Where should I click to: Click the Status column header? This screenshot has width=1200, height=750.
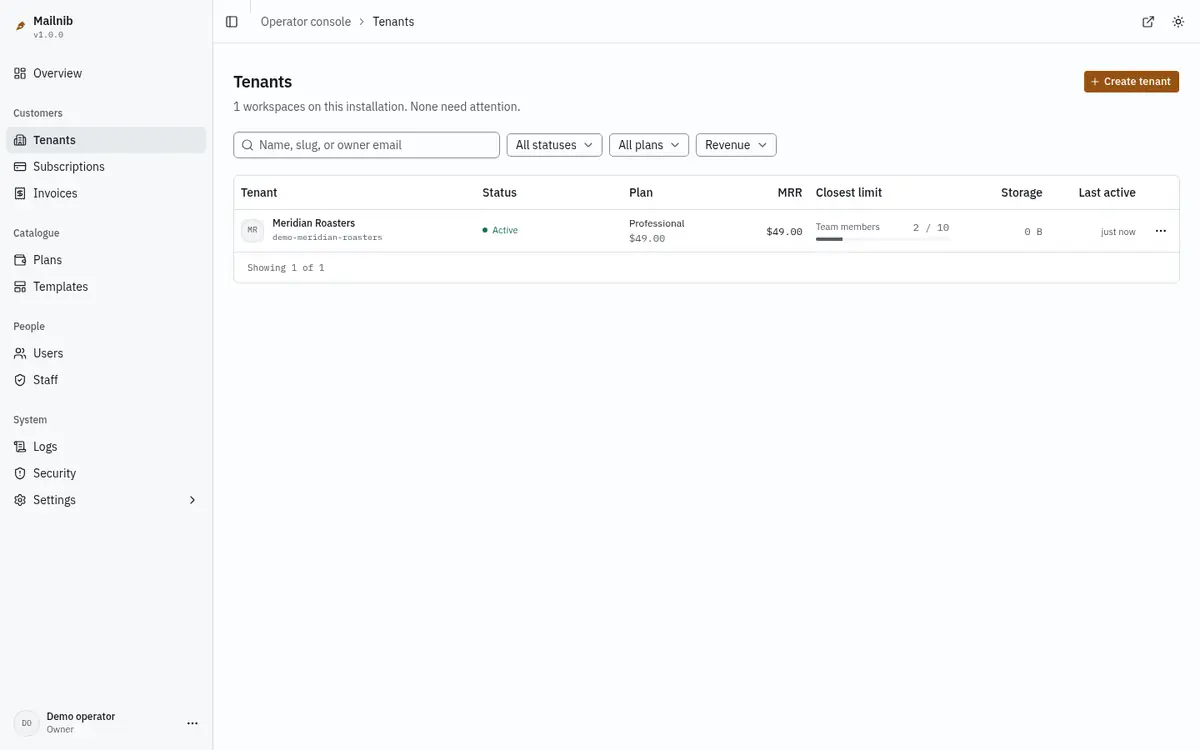(x=499, y=193)
